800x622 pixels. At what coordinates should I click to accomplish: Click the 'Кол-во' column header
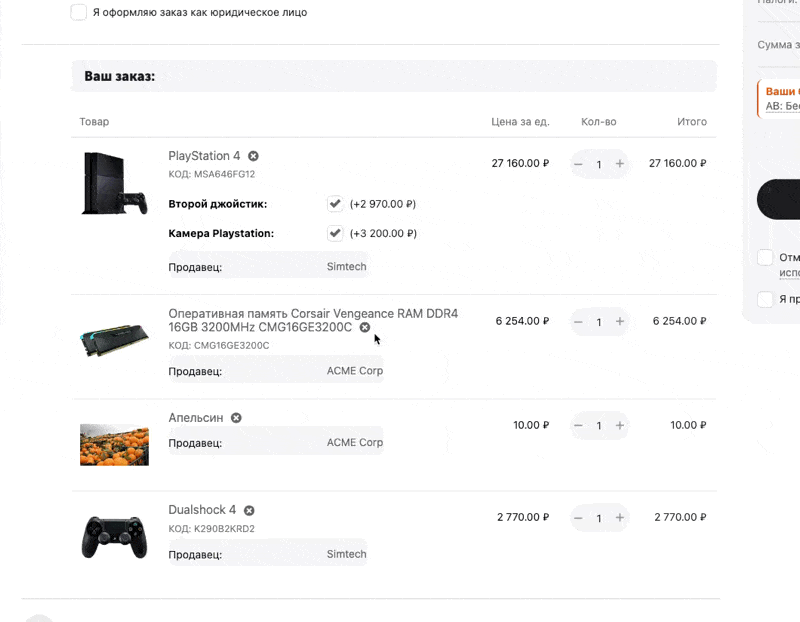pos(598,121)
